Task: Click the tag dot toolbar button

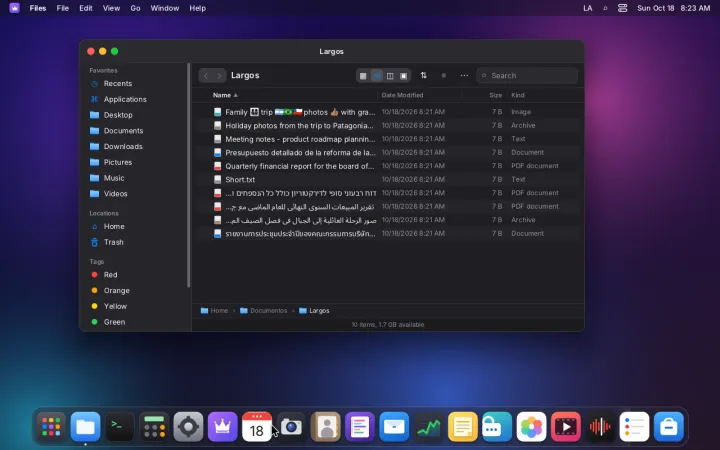Action: coord(444,75)
